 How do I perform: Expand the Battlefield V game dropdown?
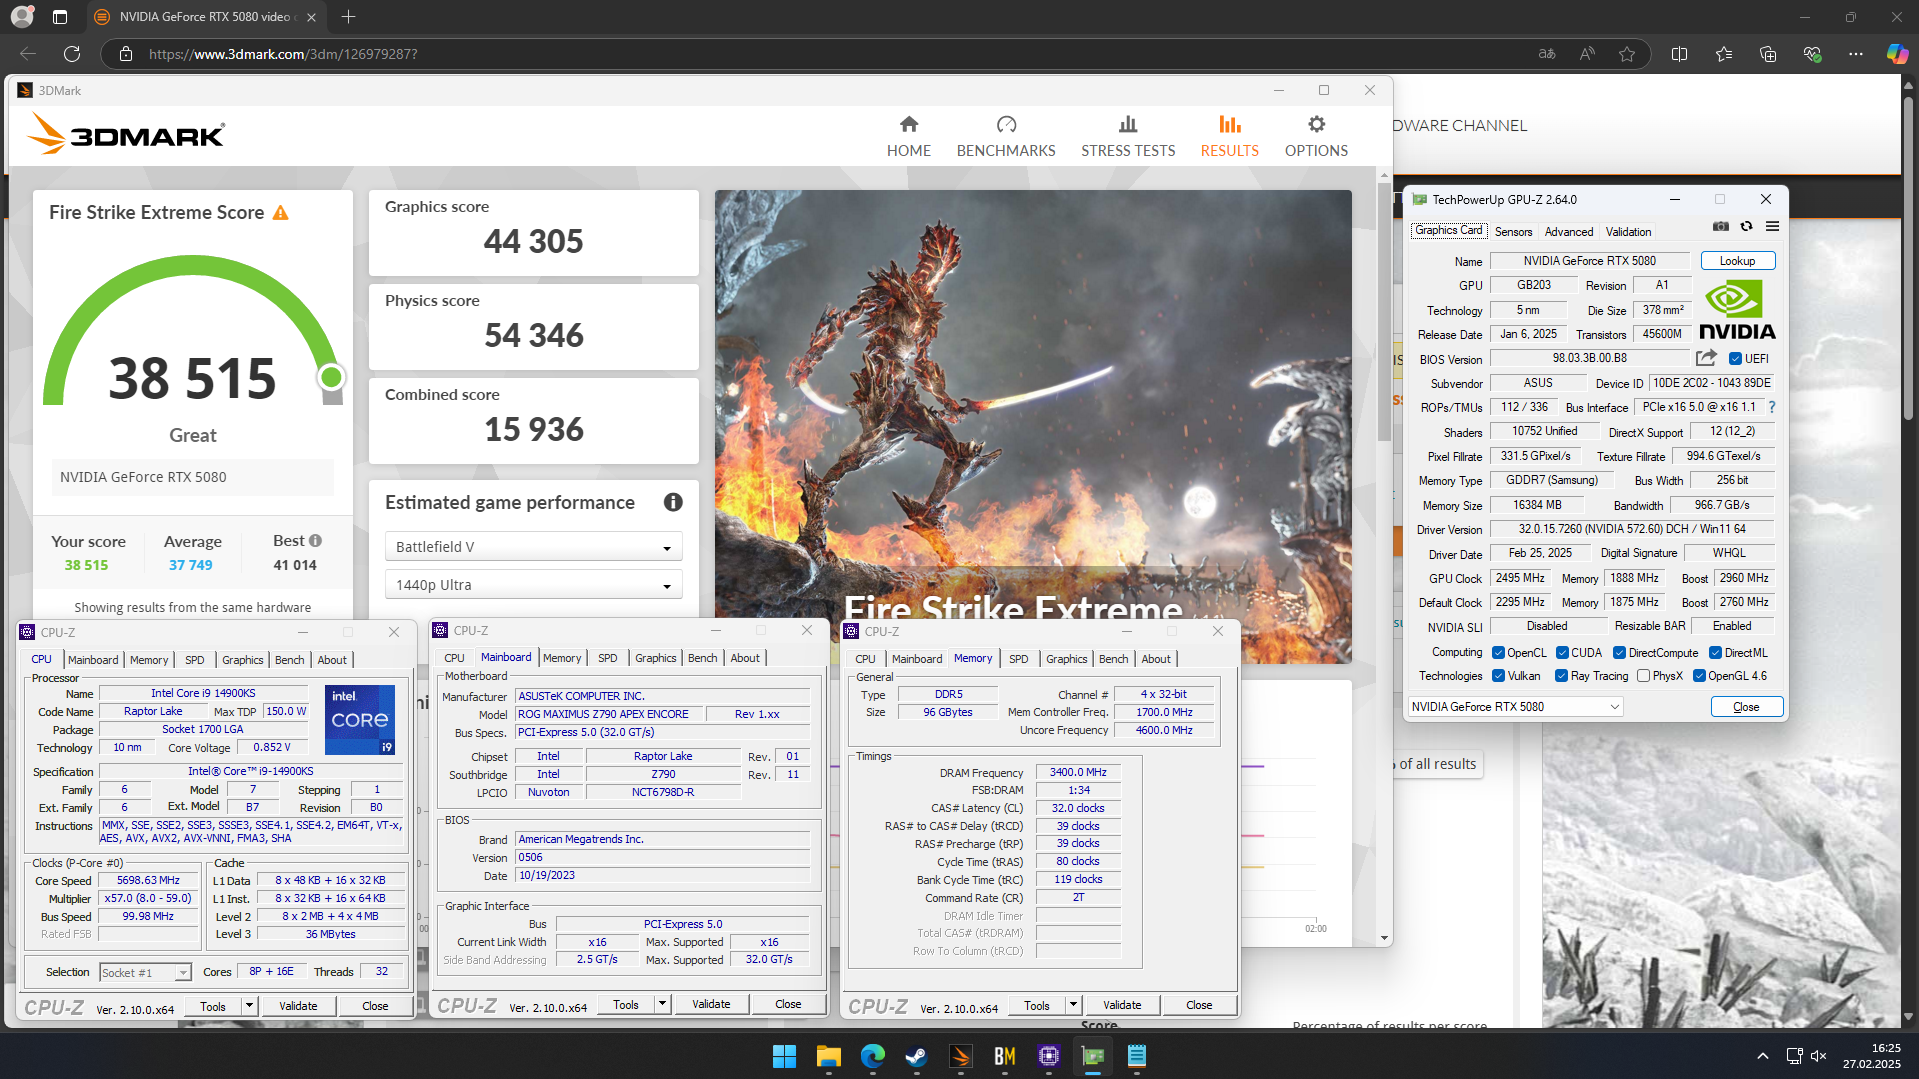(533, 547)
